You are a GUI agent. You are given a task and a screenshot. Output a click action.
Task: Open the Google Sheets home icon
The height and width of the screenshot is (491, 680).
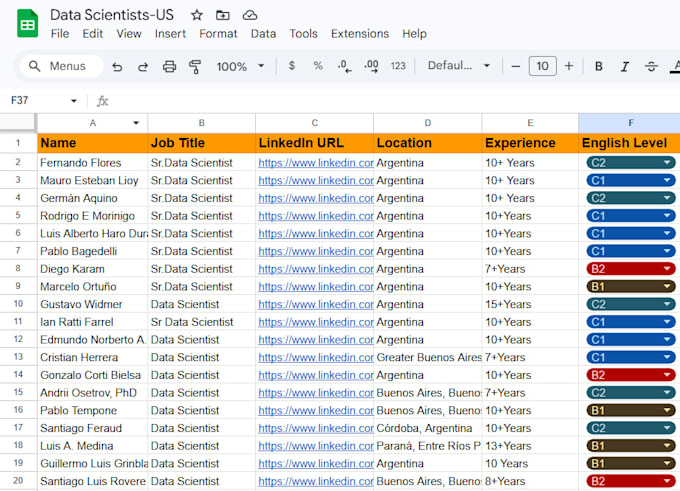tap(28, 23)
